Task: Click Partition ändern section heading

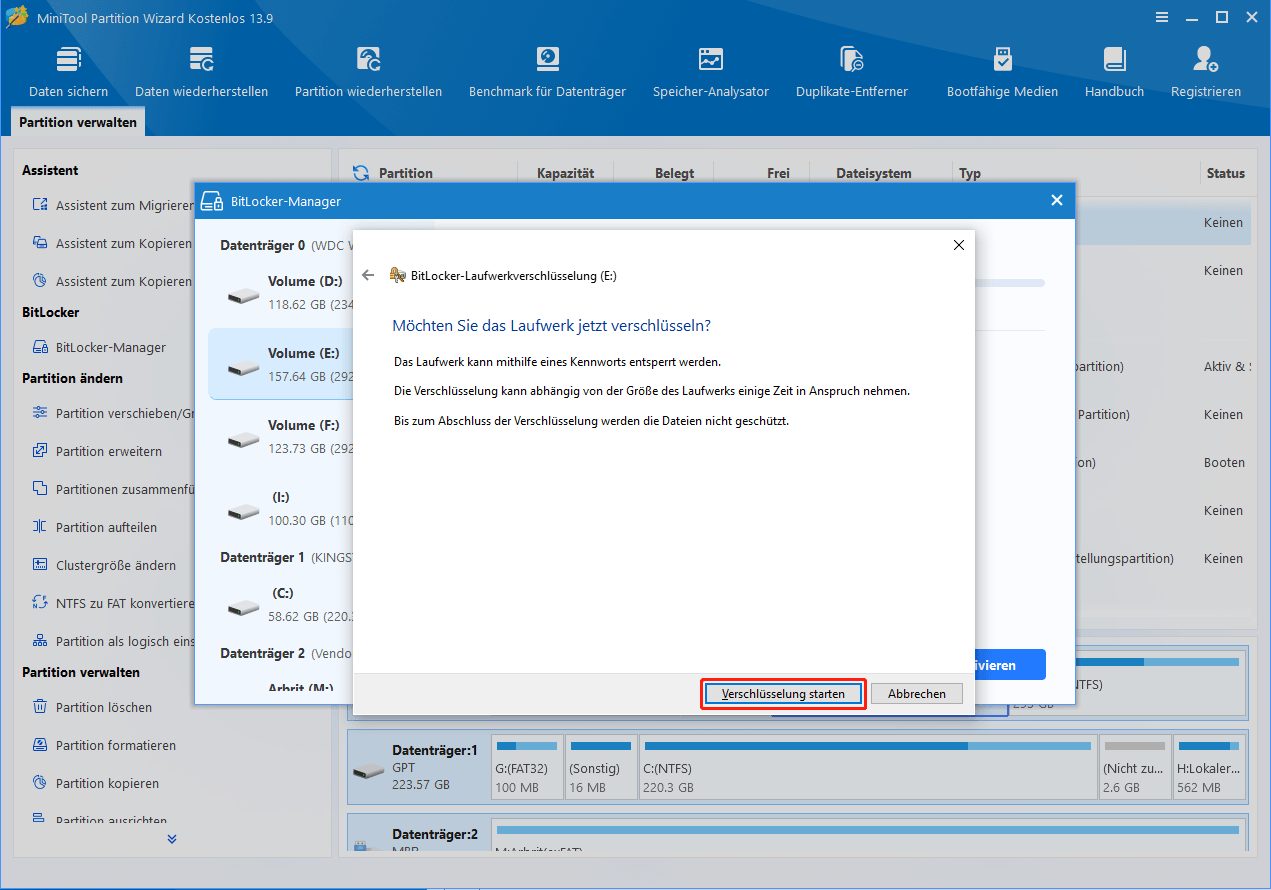Action: pos(72,378)
